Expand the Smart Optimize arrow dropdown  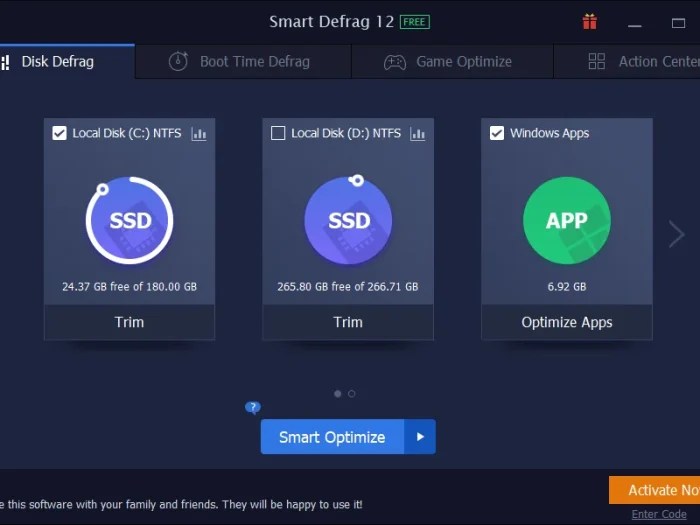coord(420,437)
